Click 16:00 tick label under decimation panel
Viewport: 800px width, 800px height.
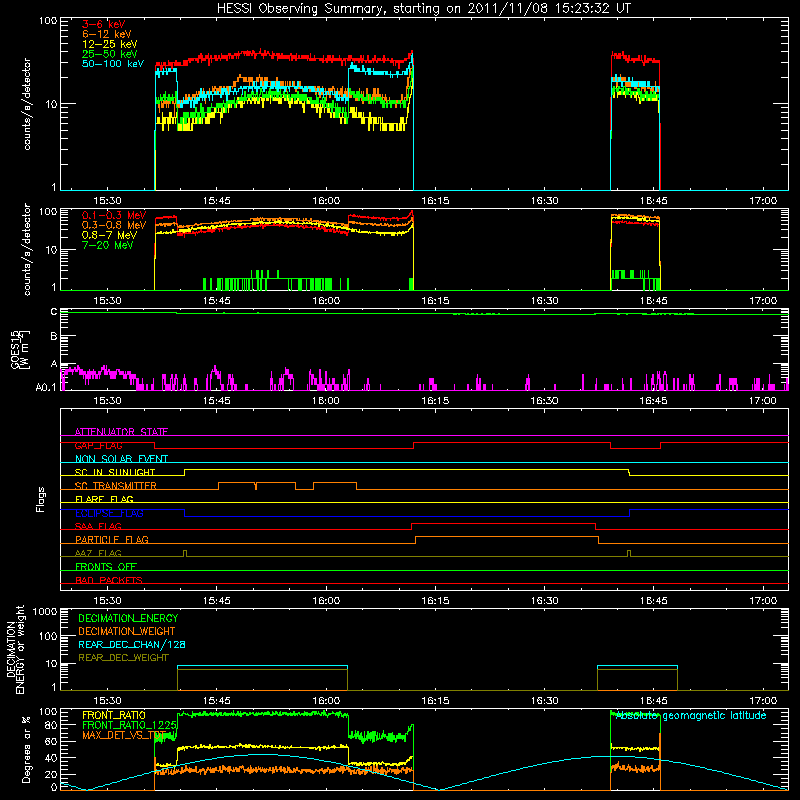(326, 701)
